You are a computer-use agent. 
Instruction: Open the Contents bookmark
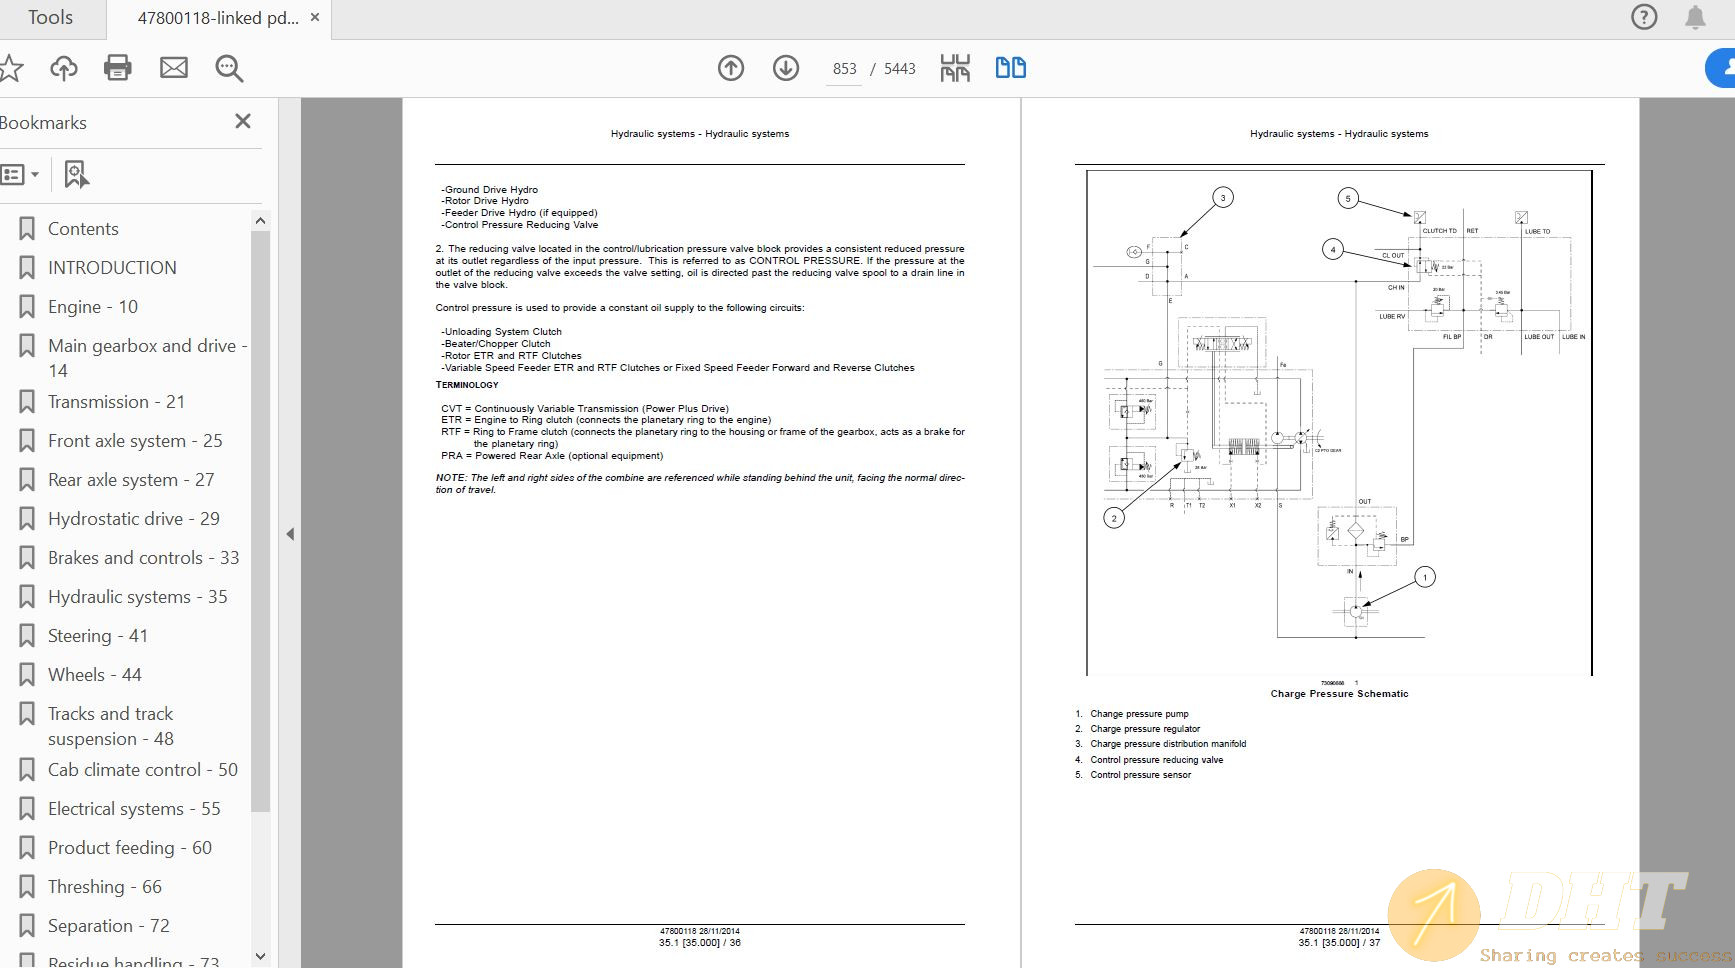pos(83,229)
